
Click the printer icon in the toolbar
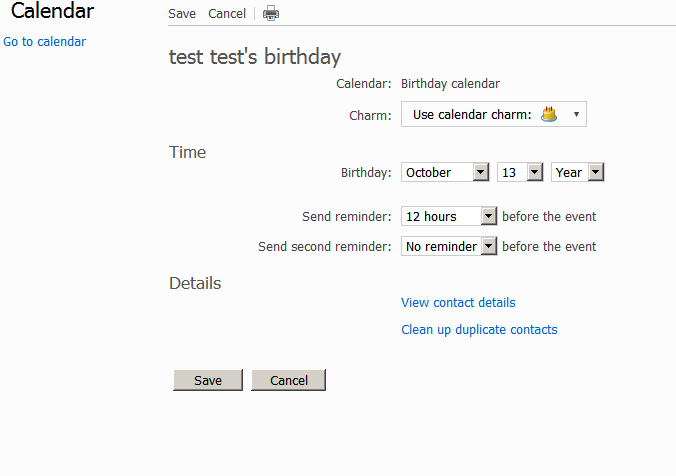click(x=271, y=14)
